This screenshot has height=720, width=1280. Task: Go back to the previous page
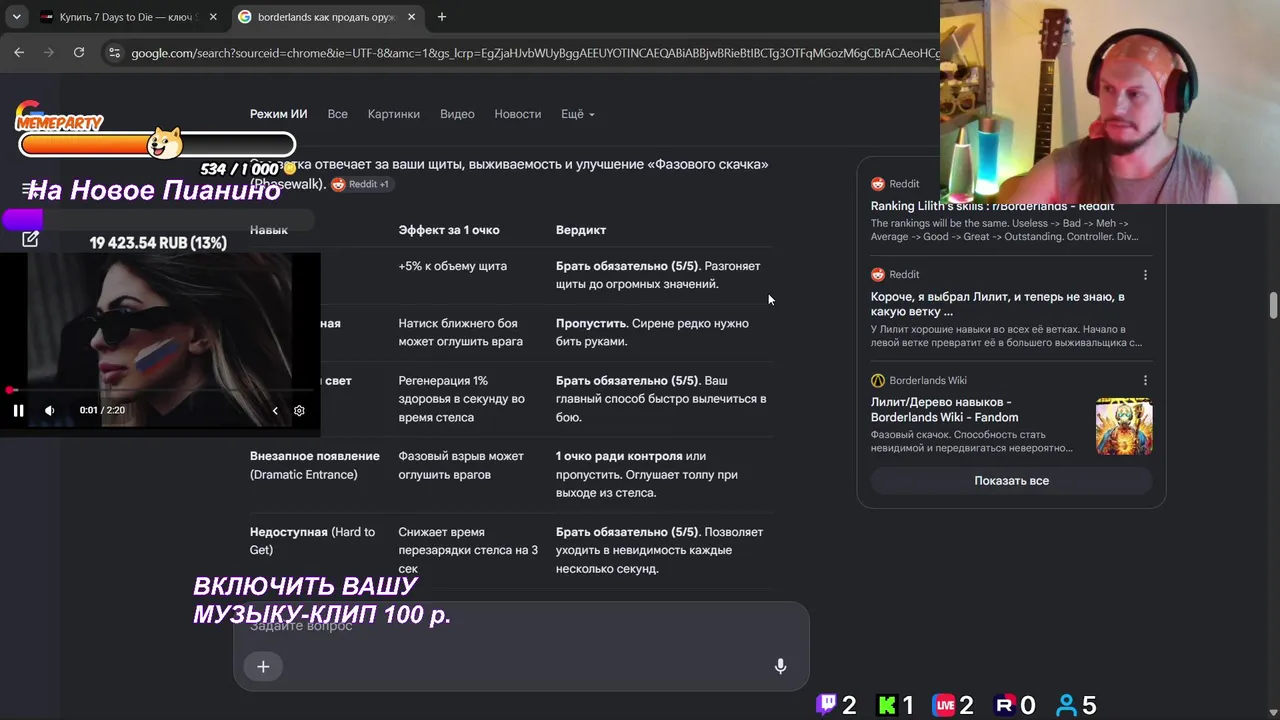tap(19, 53)
